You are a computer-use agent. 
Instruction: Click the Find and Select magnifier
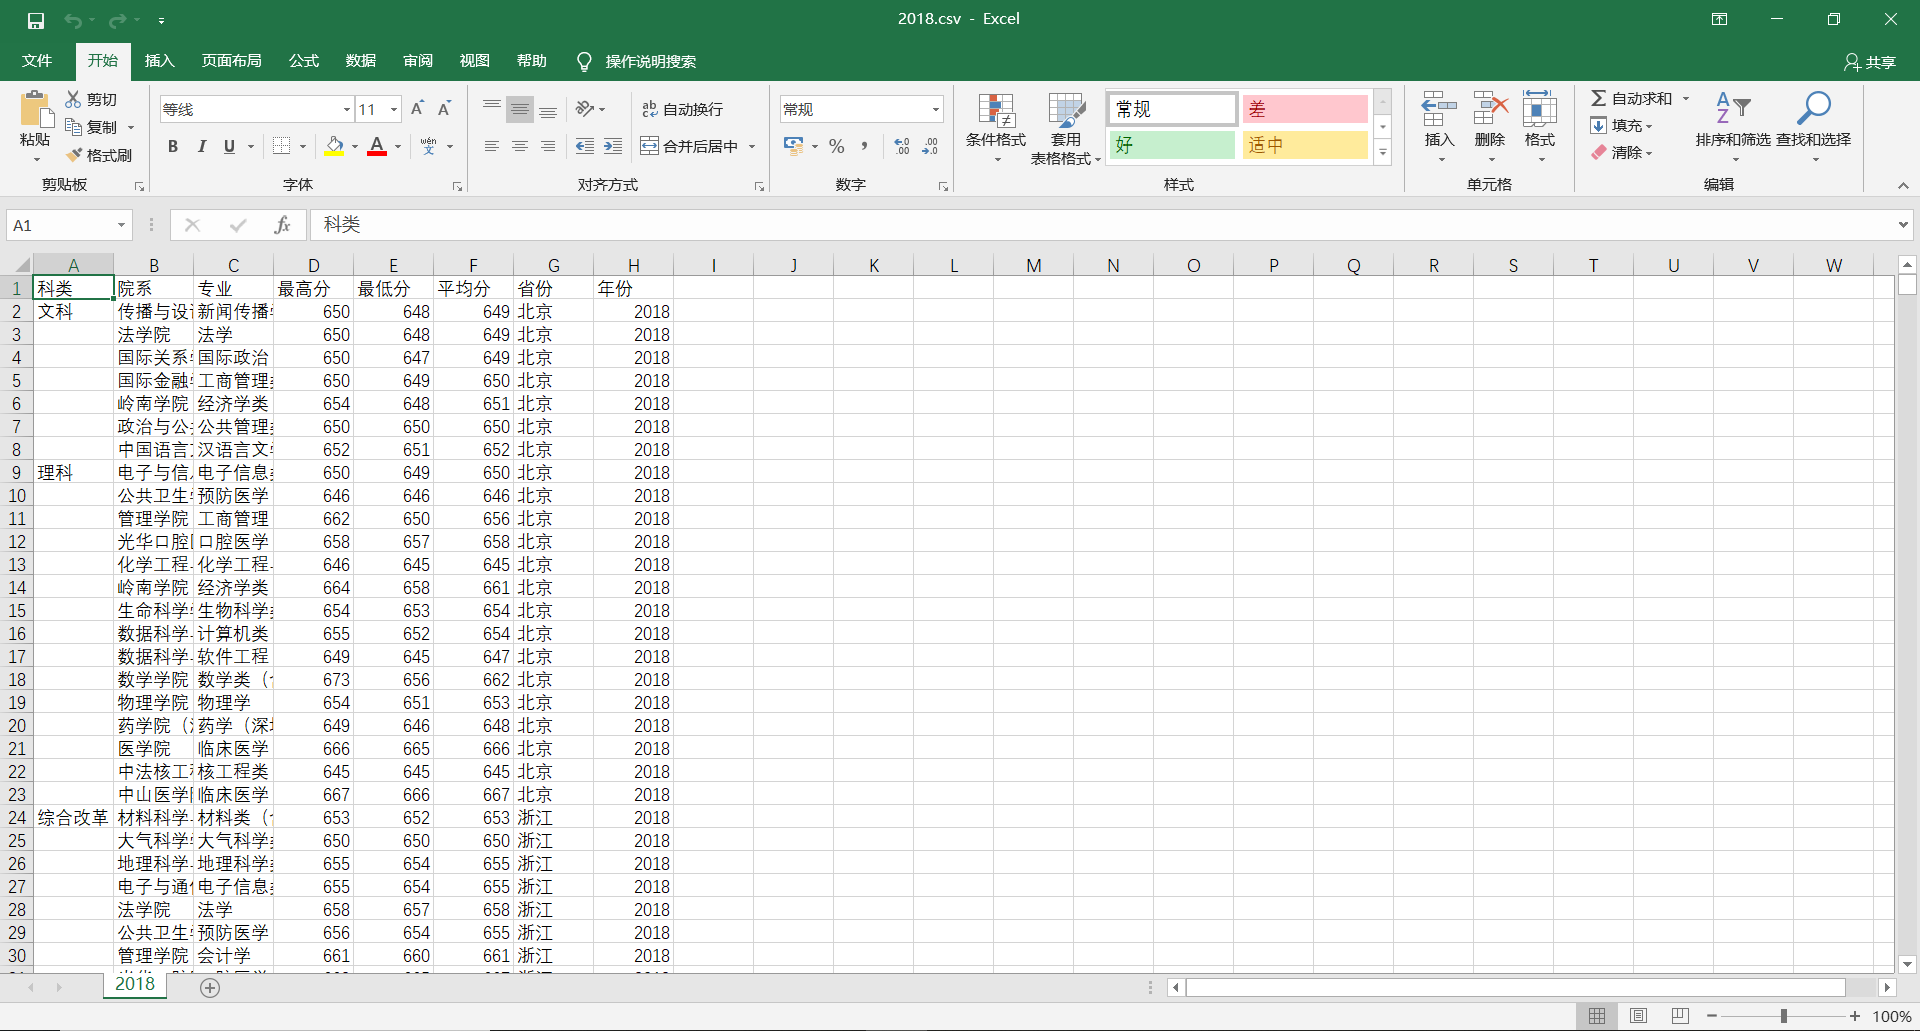tap(1813, 108)
